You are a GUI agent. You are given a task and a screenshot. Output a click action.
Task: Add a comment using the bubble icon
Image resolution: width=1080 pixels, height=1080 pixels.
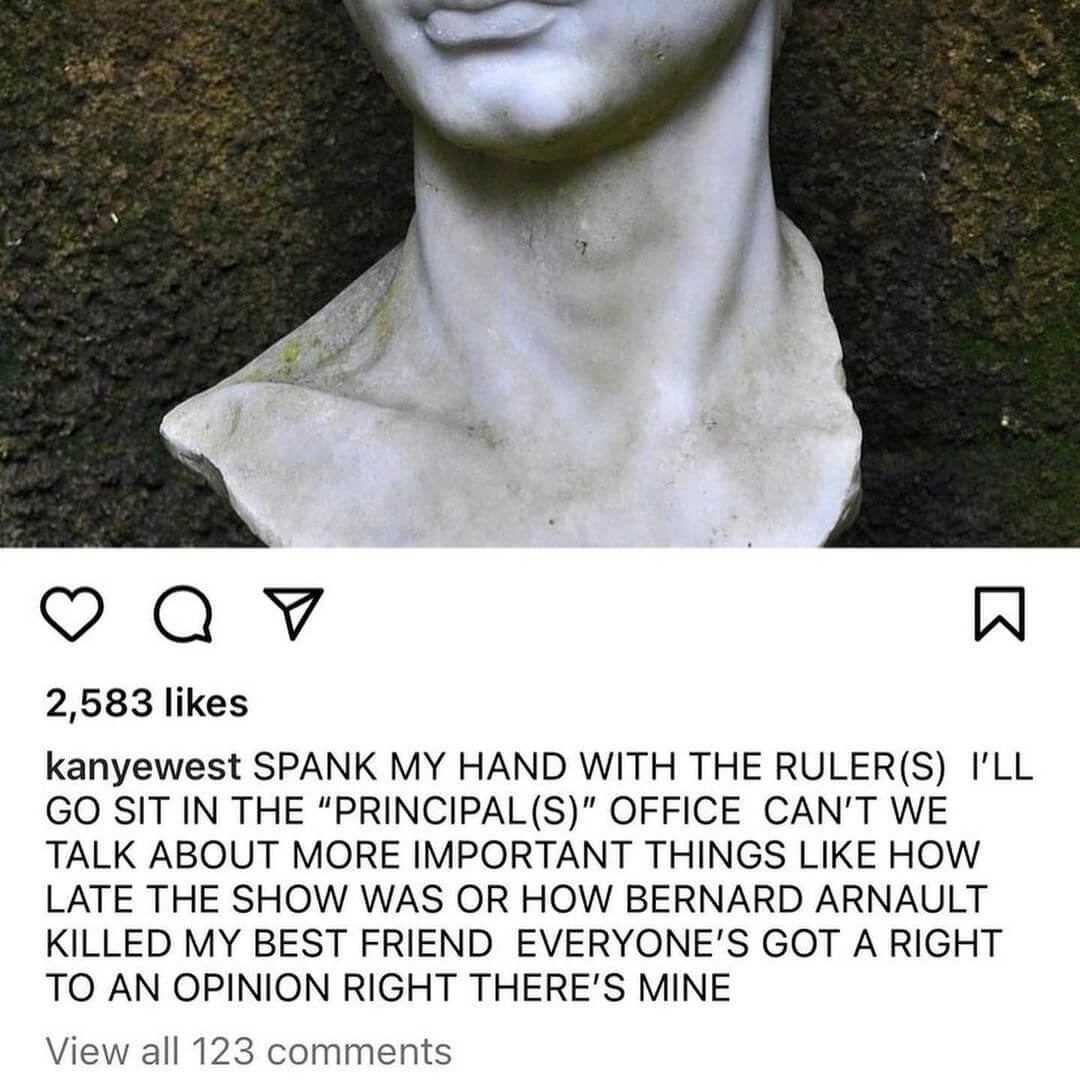click(183, 614)
